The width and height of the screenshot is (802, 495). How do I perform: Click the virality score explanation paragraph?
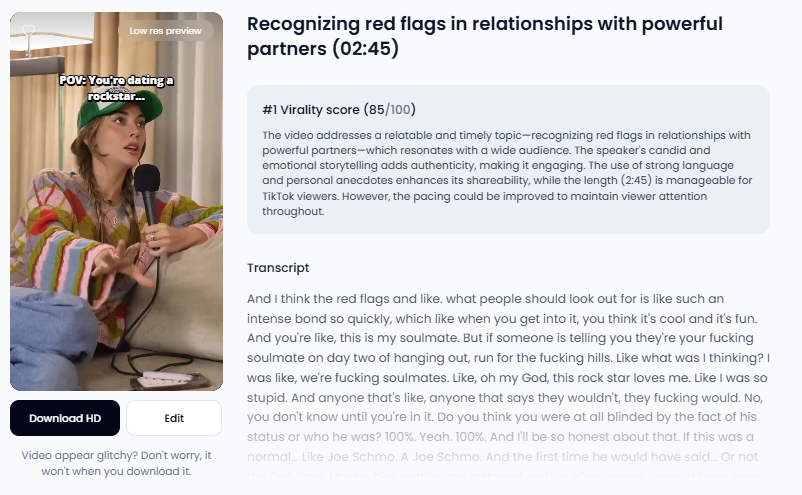click(507, 173)
